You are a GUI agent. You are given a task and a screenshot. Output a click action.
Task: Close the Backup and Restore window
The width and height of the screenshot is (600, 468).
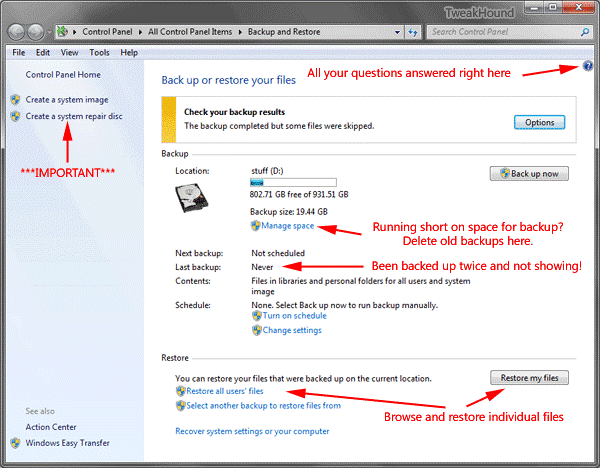tap(578, 7)
